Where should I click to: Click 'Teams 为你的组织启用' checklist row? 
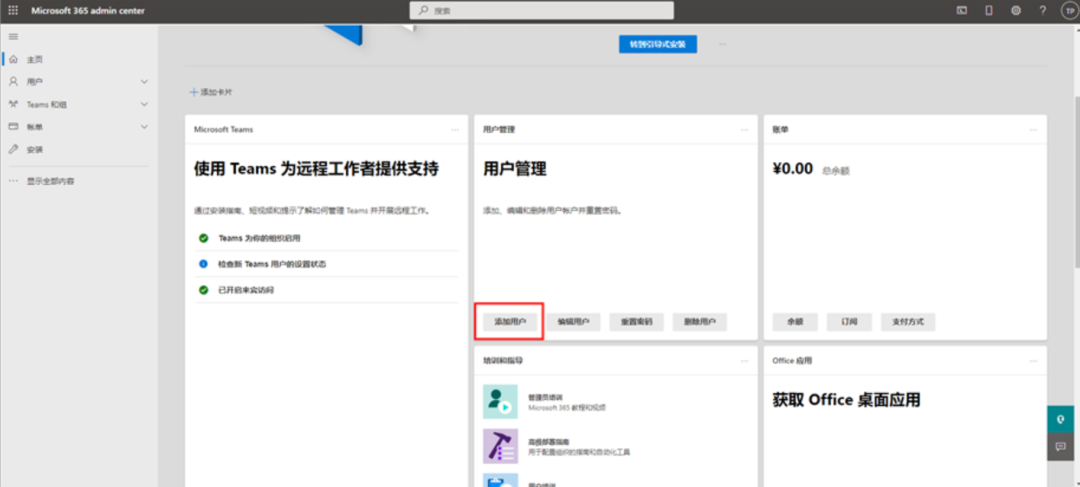326,238
